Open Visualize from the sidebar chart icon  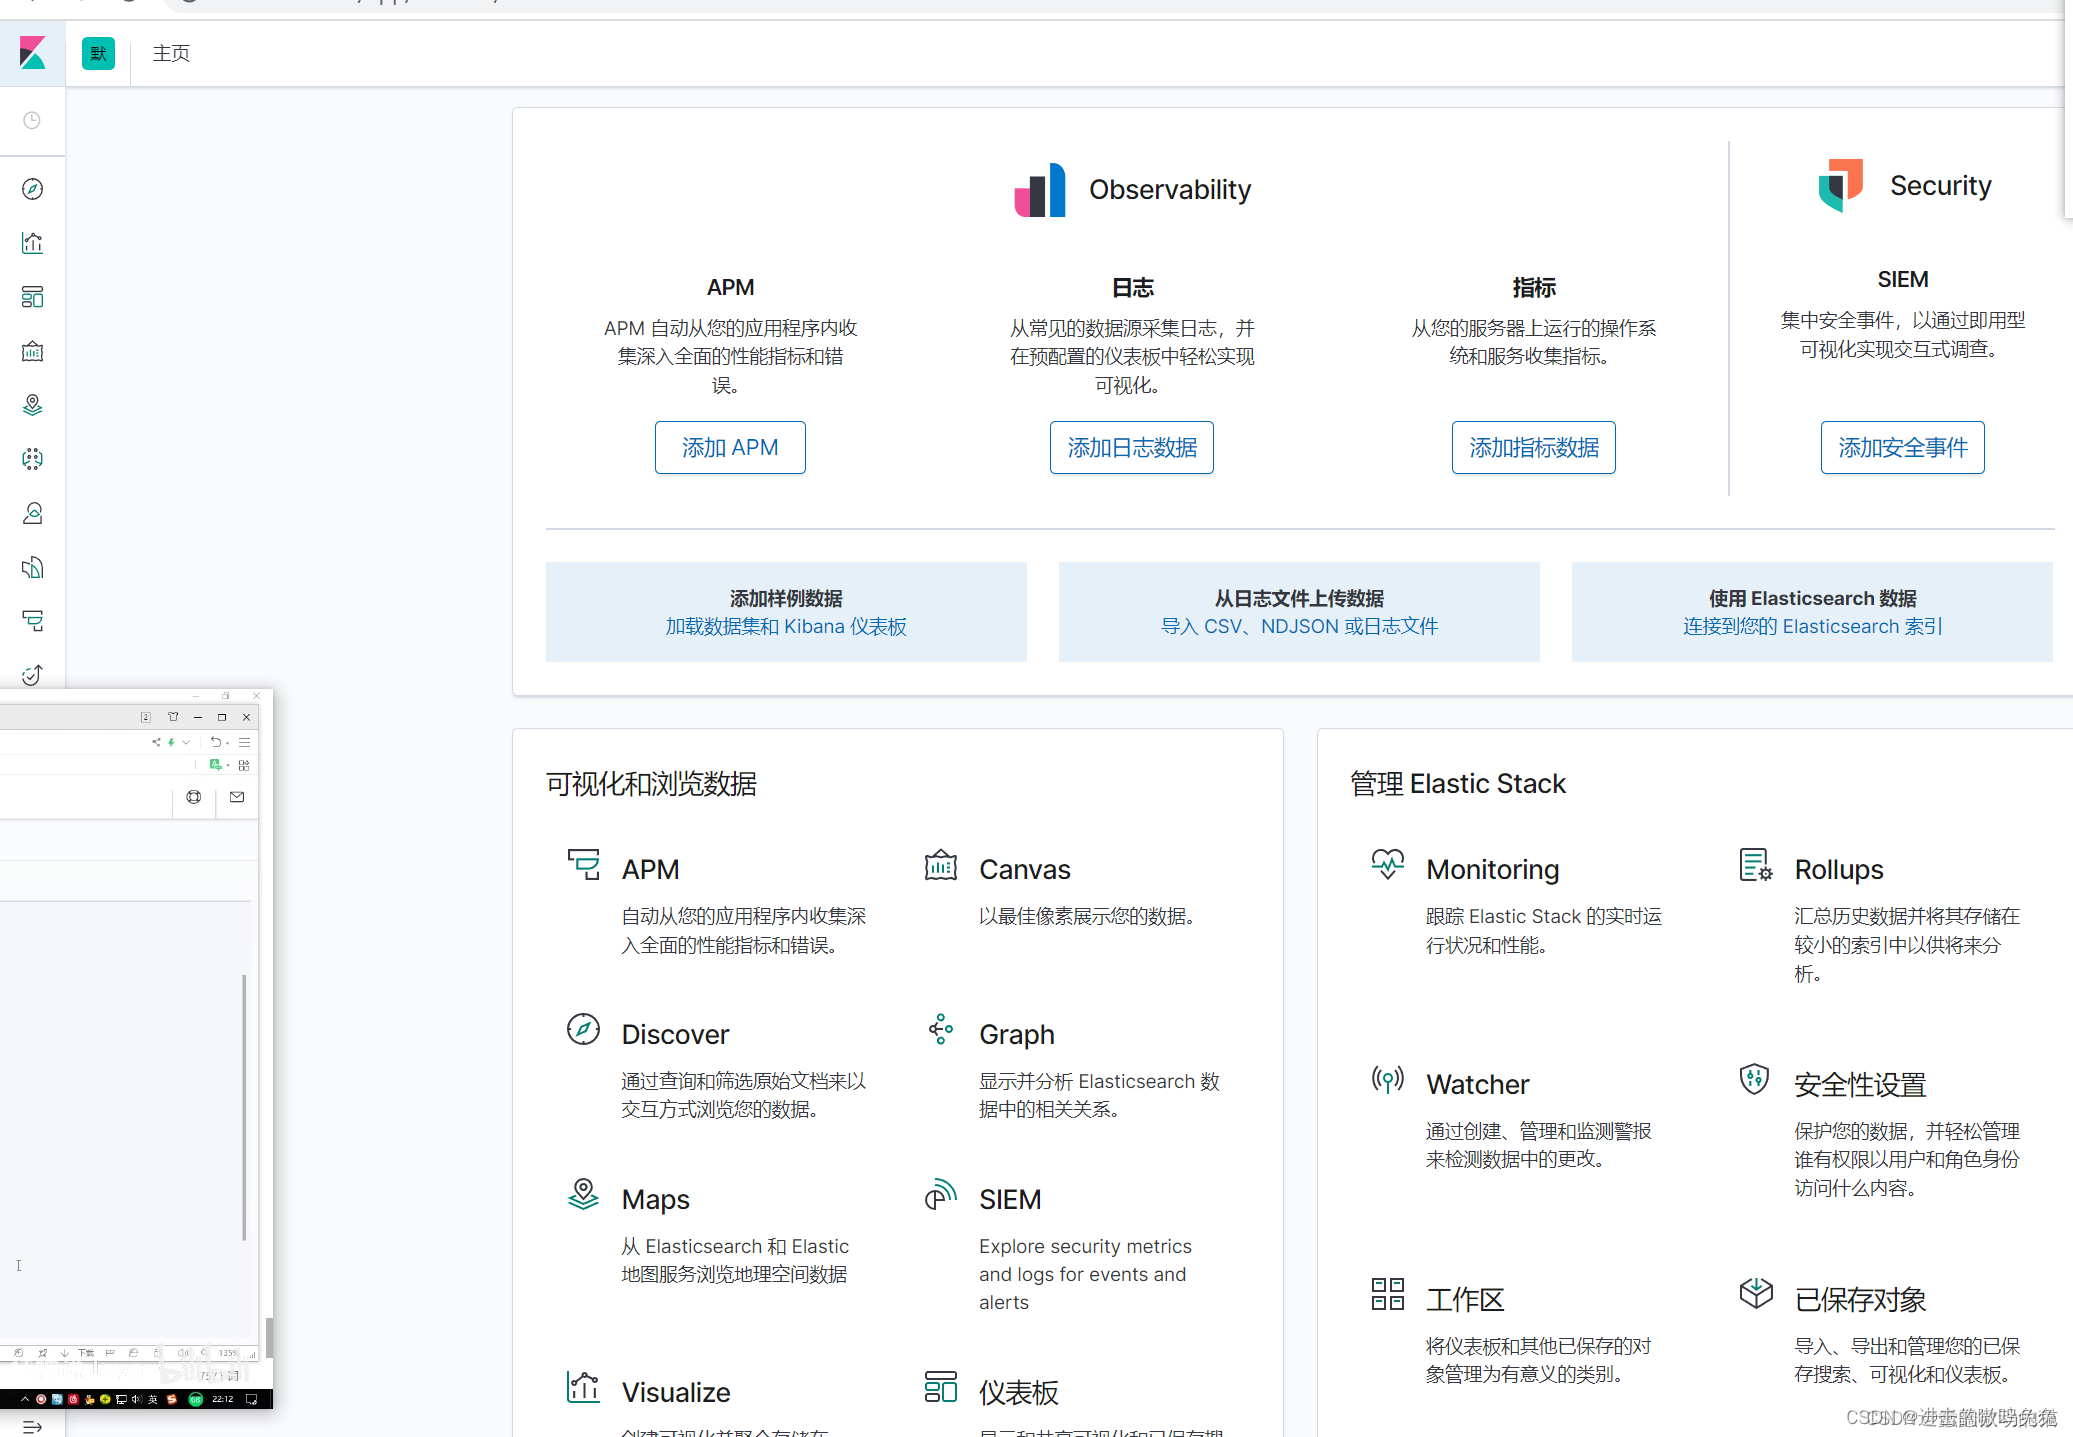click(x=32, y=243)
